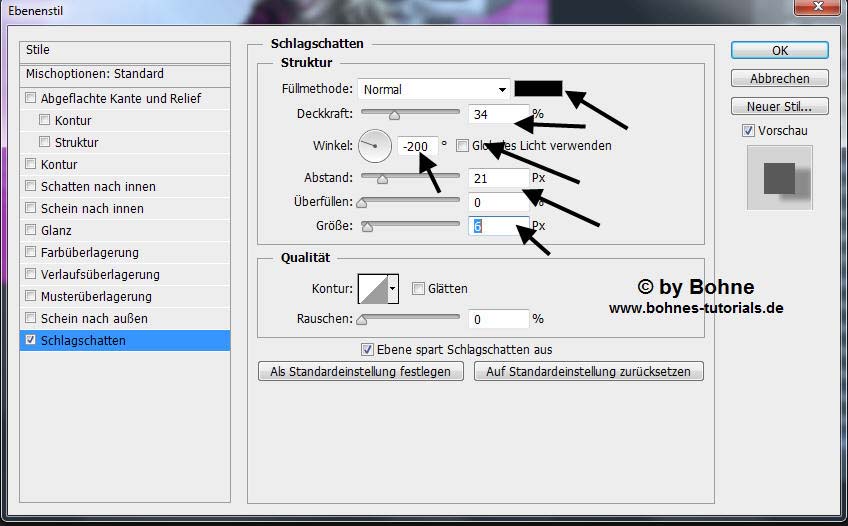Select the Schlagschatten entry in the list
848x526 pixels.
point(83,341)
